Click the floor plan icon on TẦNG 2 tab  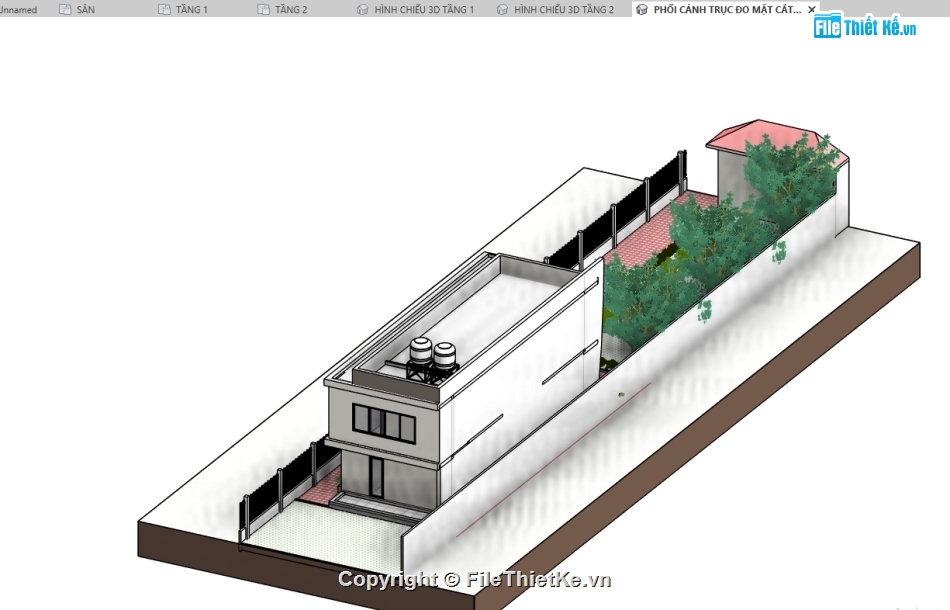pos(264,10)
